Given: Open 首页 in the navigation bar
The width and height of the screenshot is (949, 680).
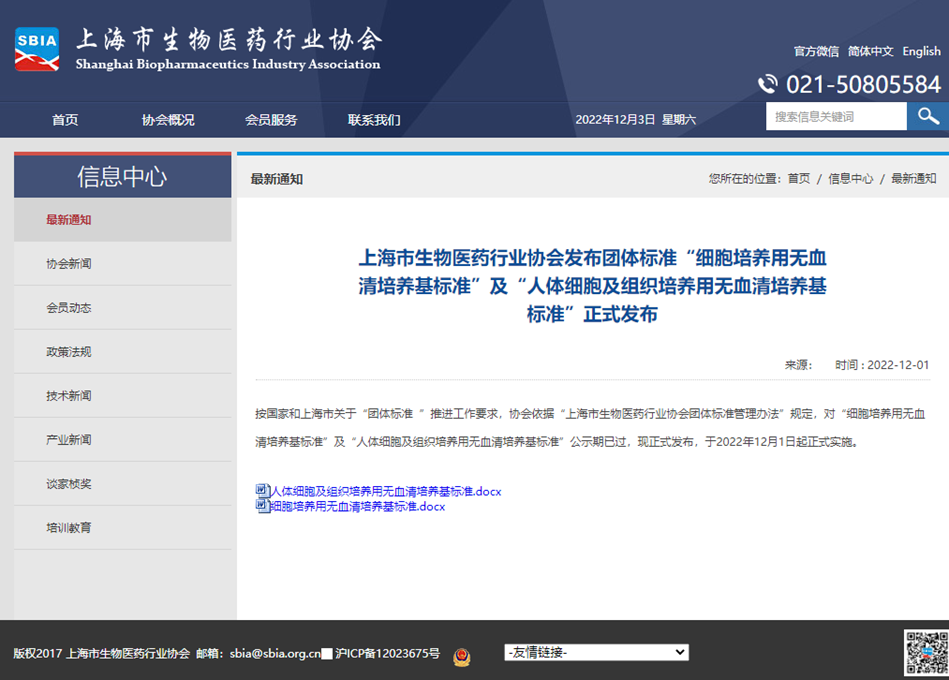Looking at the screenshot, I should (x=65, y=120).
